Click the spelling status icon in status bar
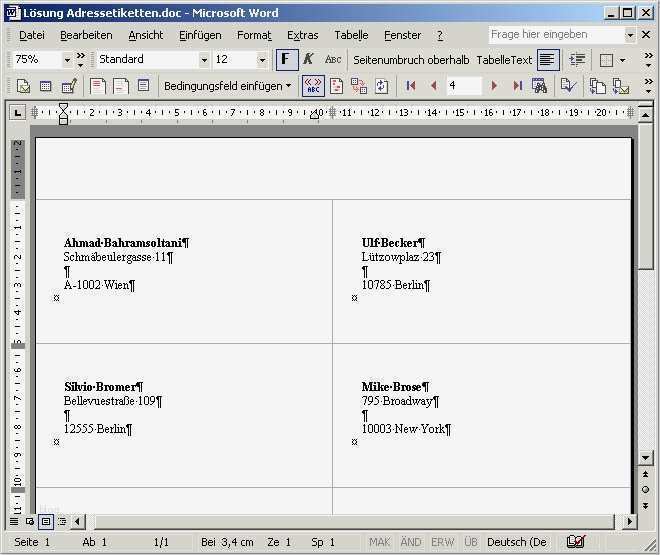This screenshot has height=555, width=660. [x=576, y=542]
